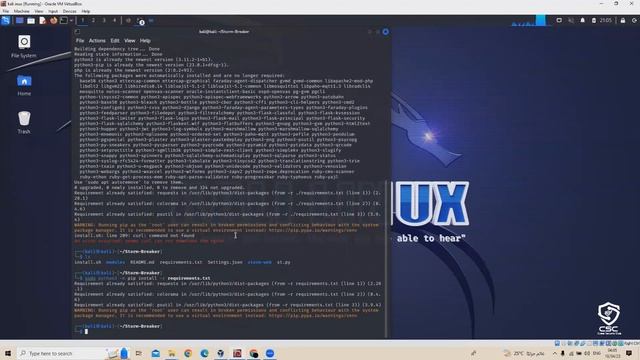
Task: Click the lock screen icon in Kali panel
Action: pyautogui.click(x=623, y=20)
